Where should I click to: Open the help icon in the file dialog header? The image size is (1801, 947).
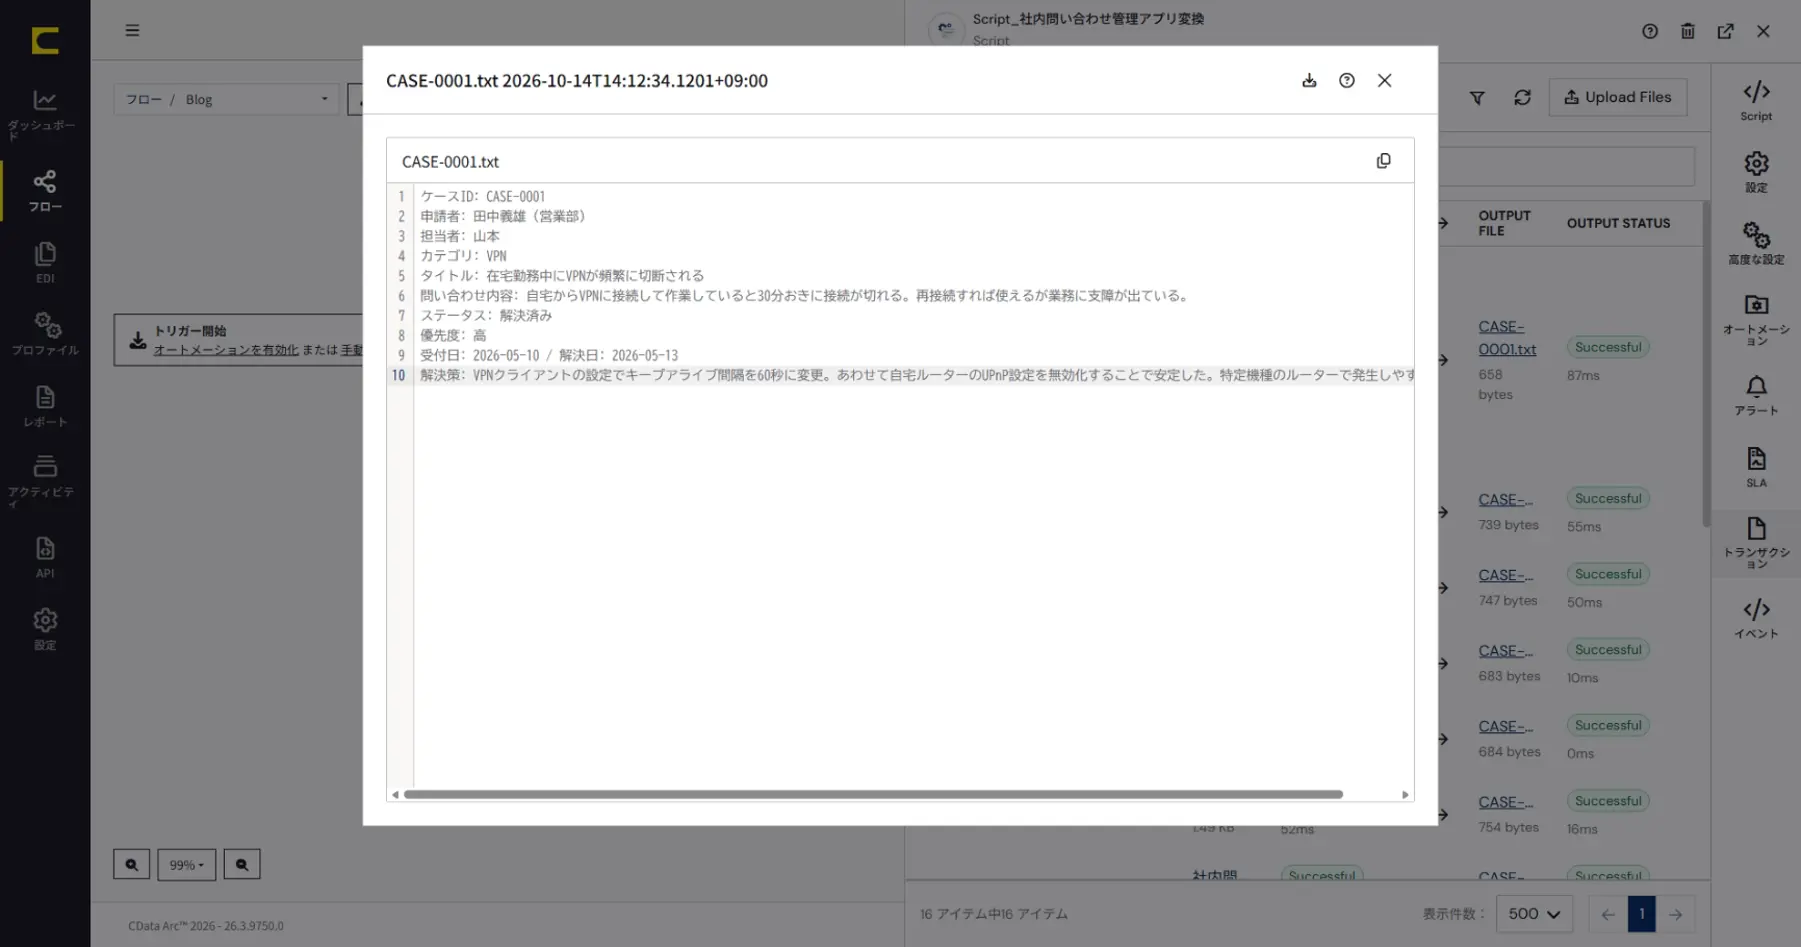coord(1347,81)
